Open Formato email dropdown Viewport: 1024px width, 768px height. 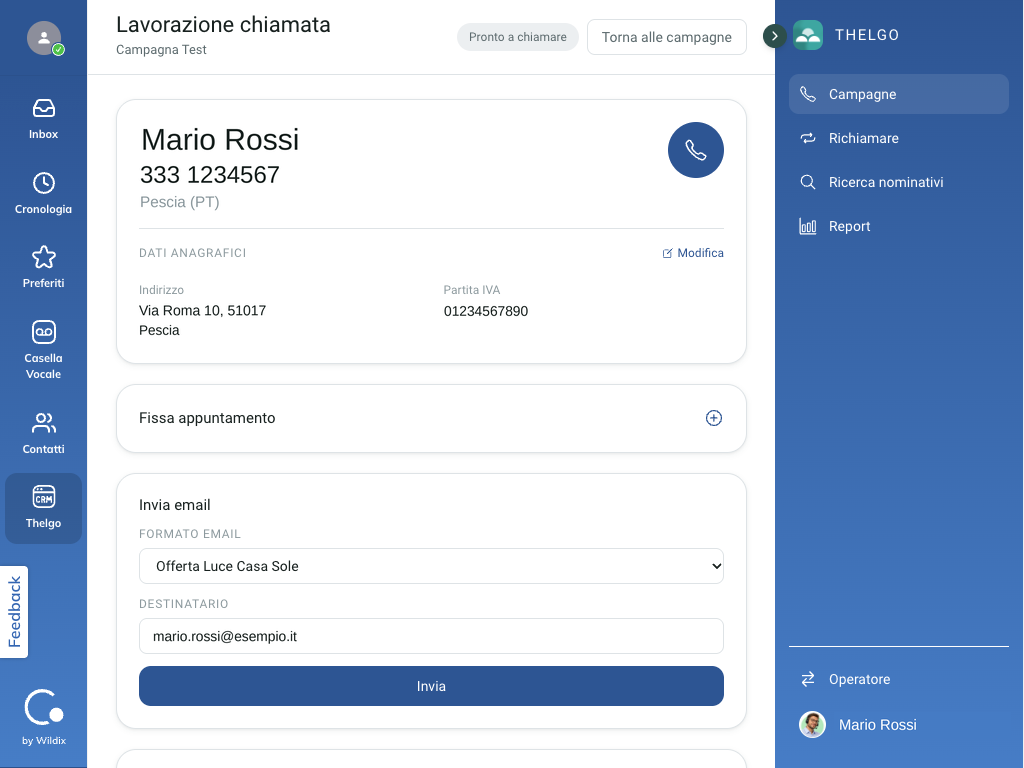click(431, 566)
